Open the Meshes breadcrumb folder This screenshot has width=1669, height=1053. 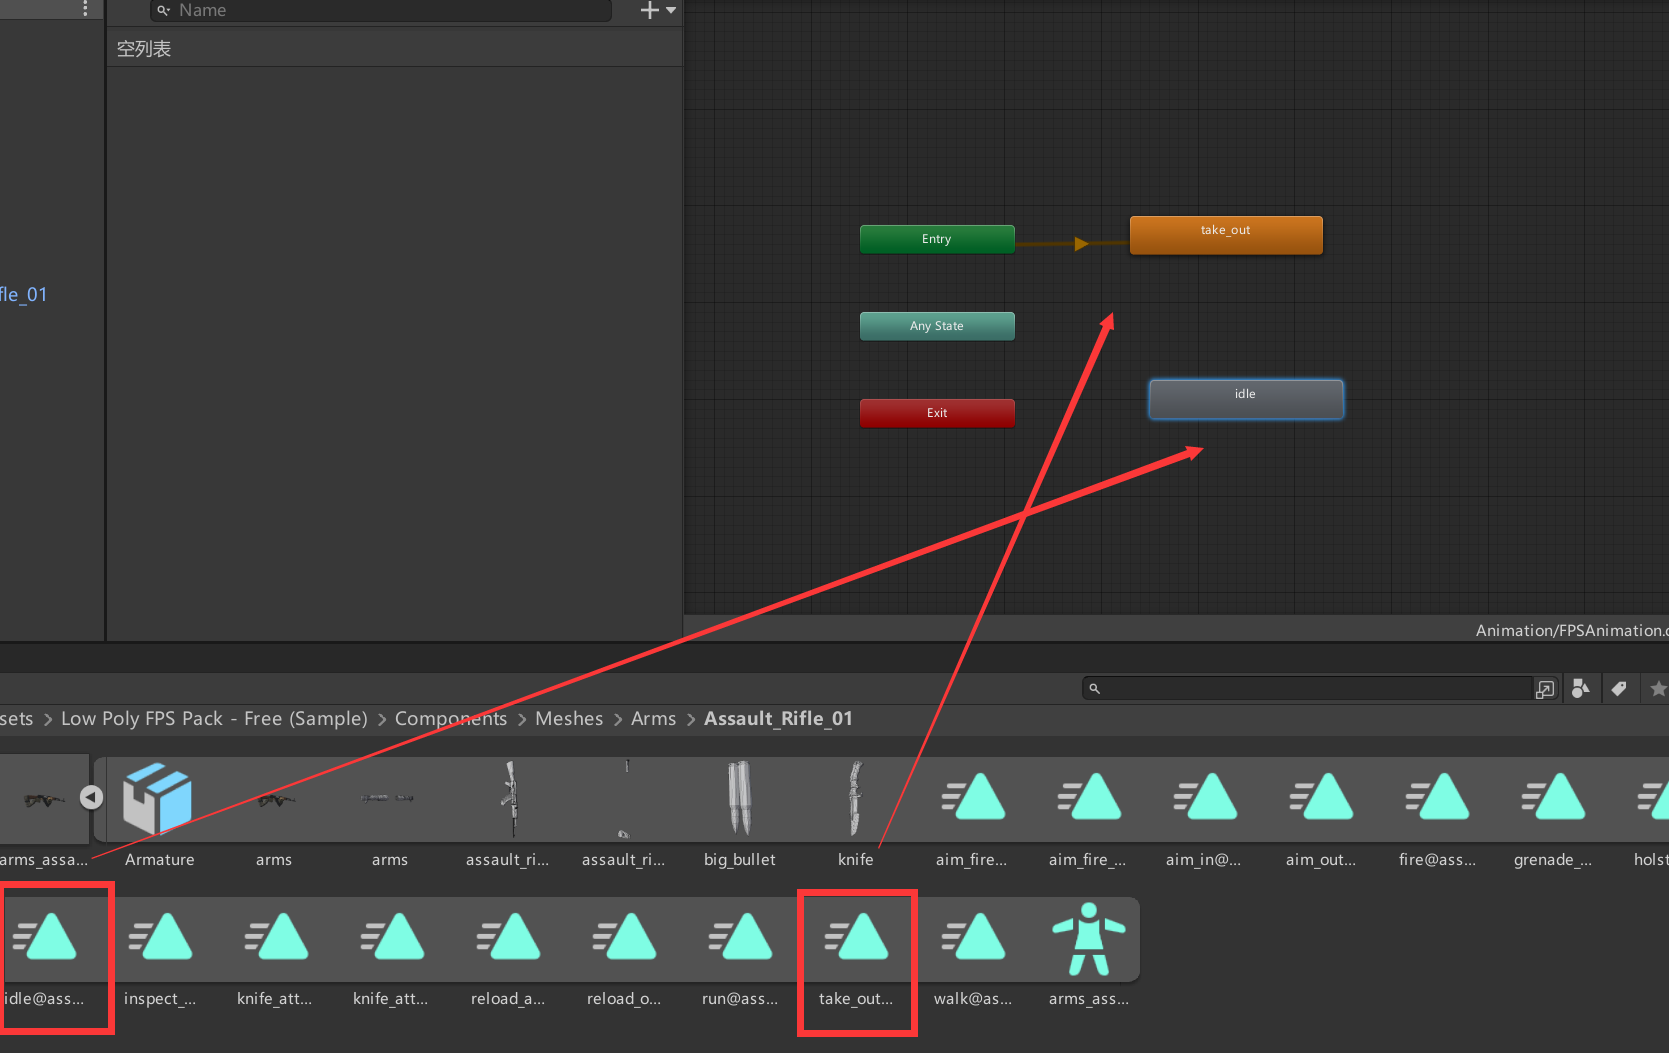click(x=569, y=718)
